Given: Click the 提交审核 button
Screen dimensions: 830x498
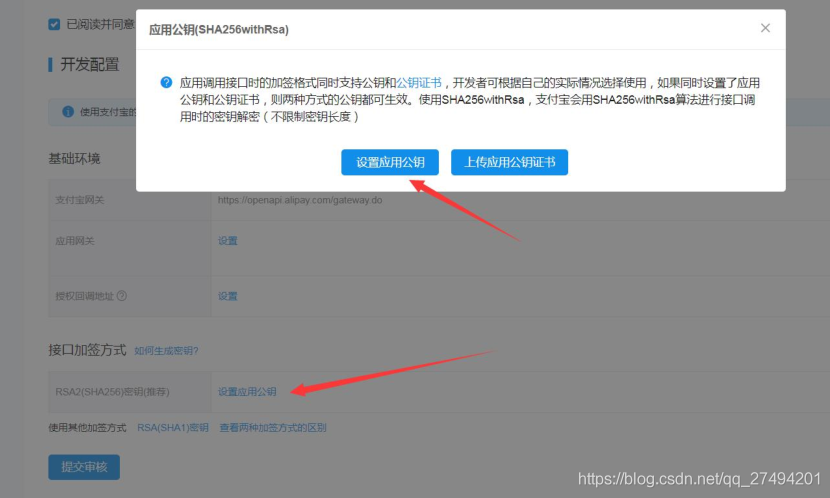Looking at the screenshot, I should point(84,467).
